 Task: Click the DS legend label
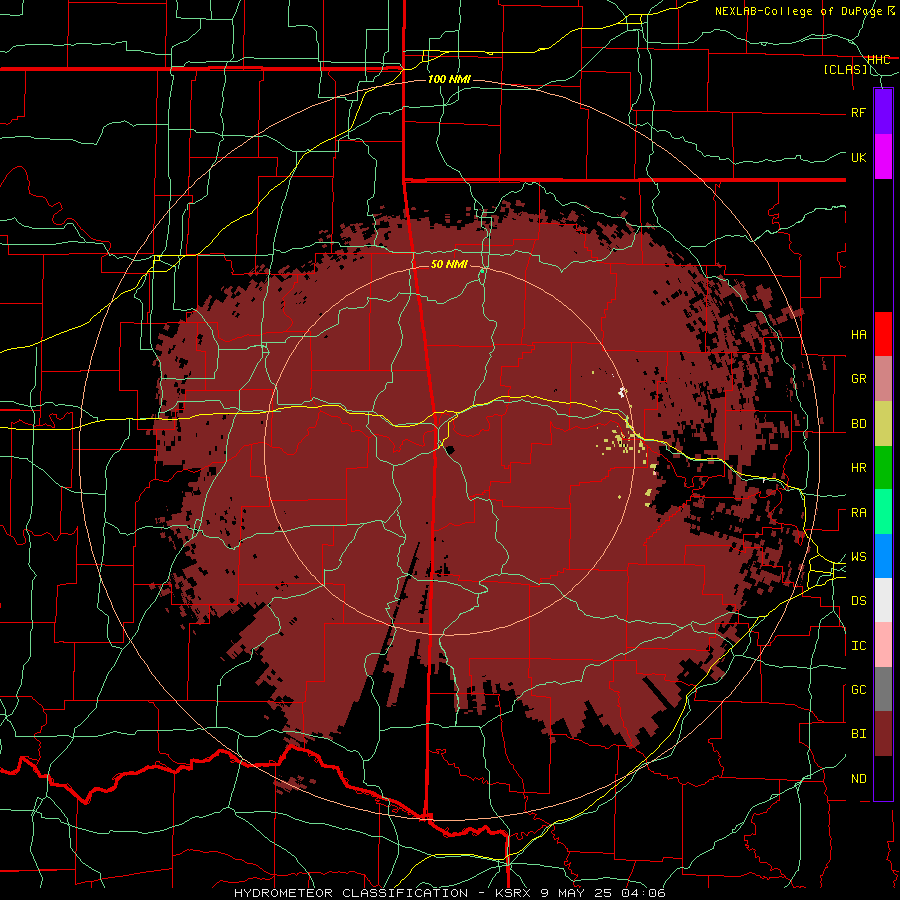coord(859,601)
